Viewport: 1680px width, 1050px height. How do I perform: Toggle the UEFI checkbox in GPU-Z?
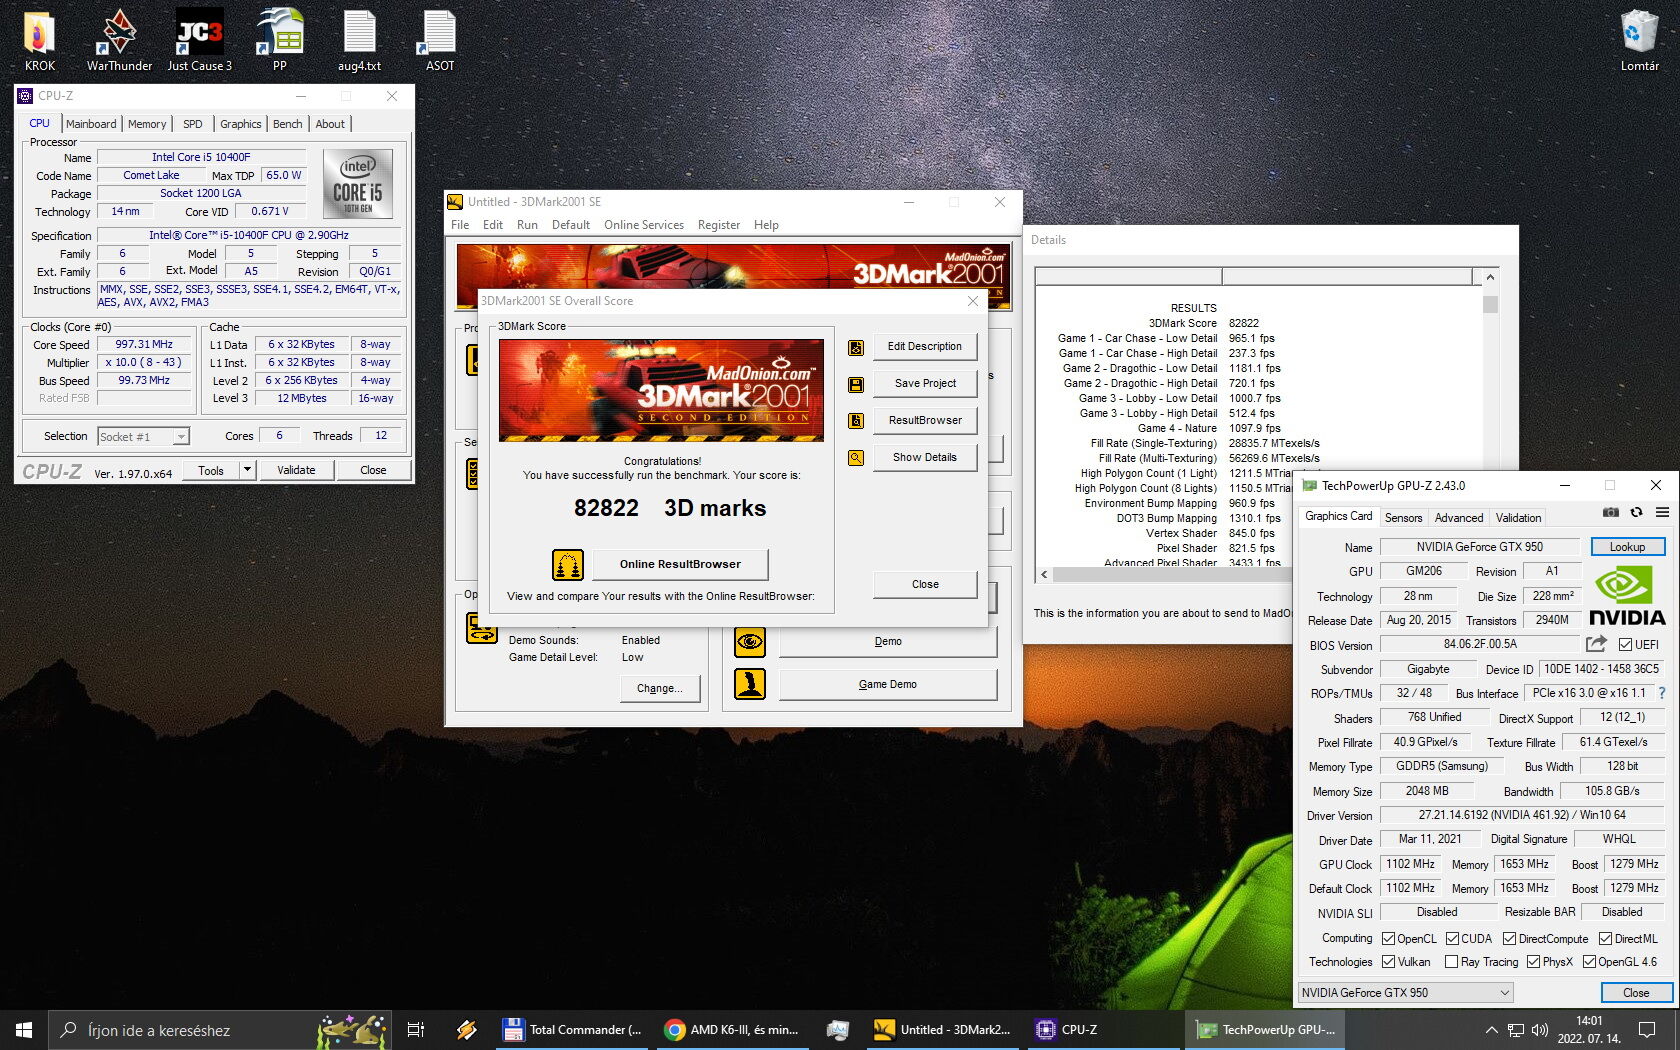click(1625, 645)
